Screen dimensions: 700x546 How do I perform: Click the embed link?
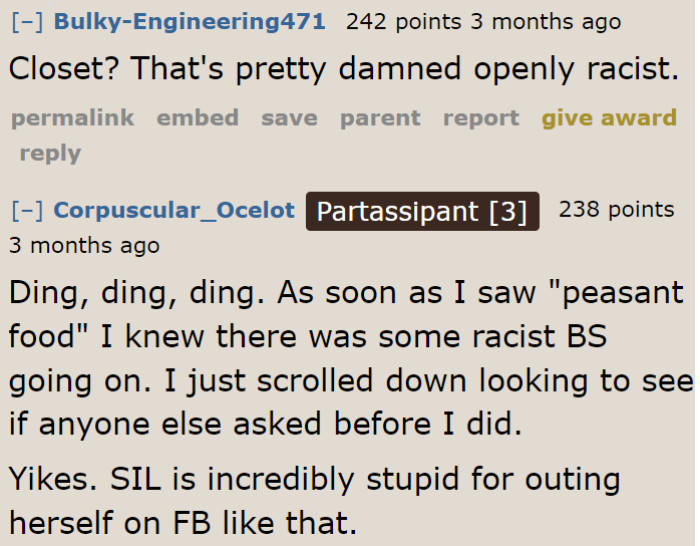point(197,118)
